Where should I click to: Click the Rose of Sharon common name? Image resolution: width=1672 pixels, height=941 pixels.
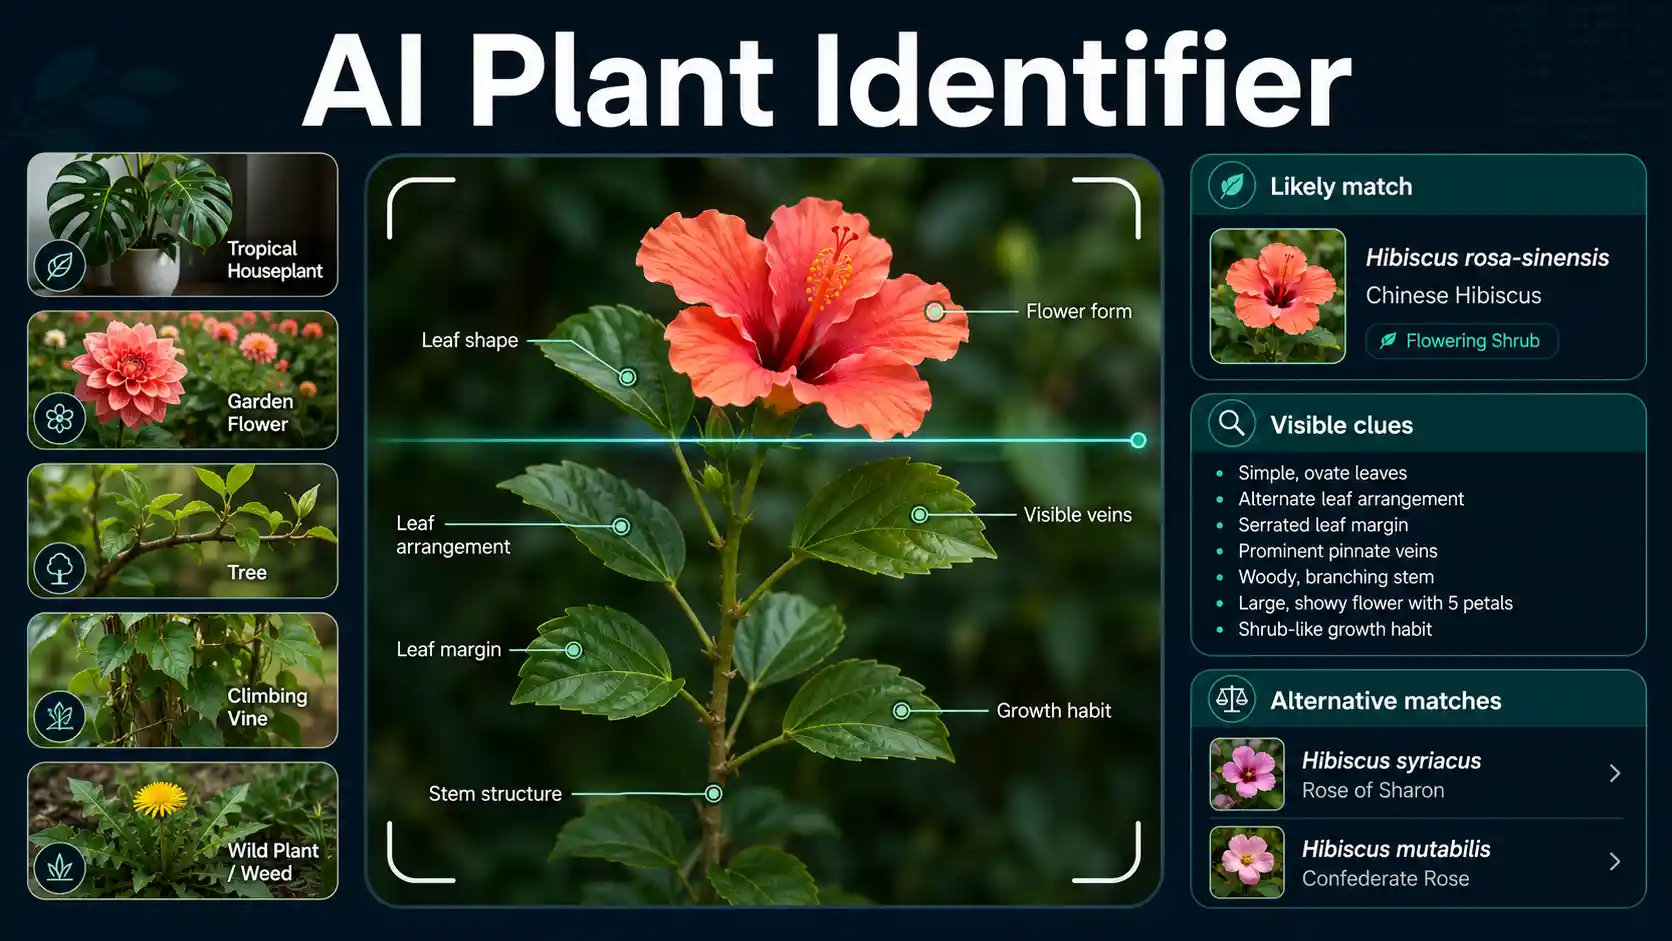point(1372,791)
